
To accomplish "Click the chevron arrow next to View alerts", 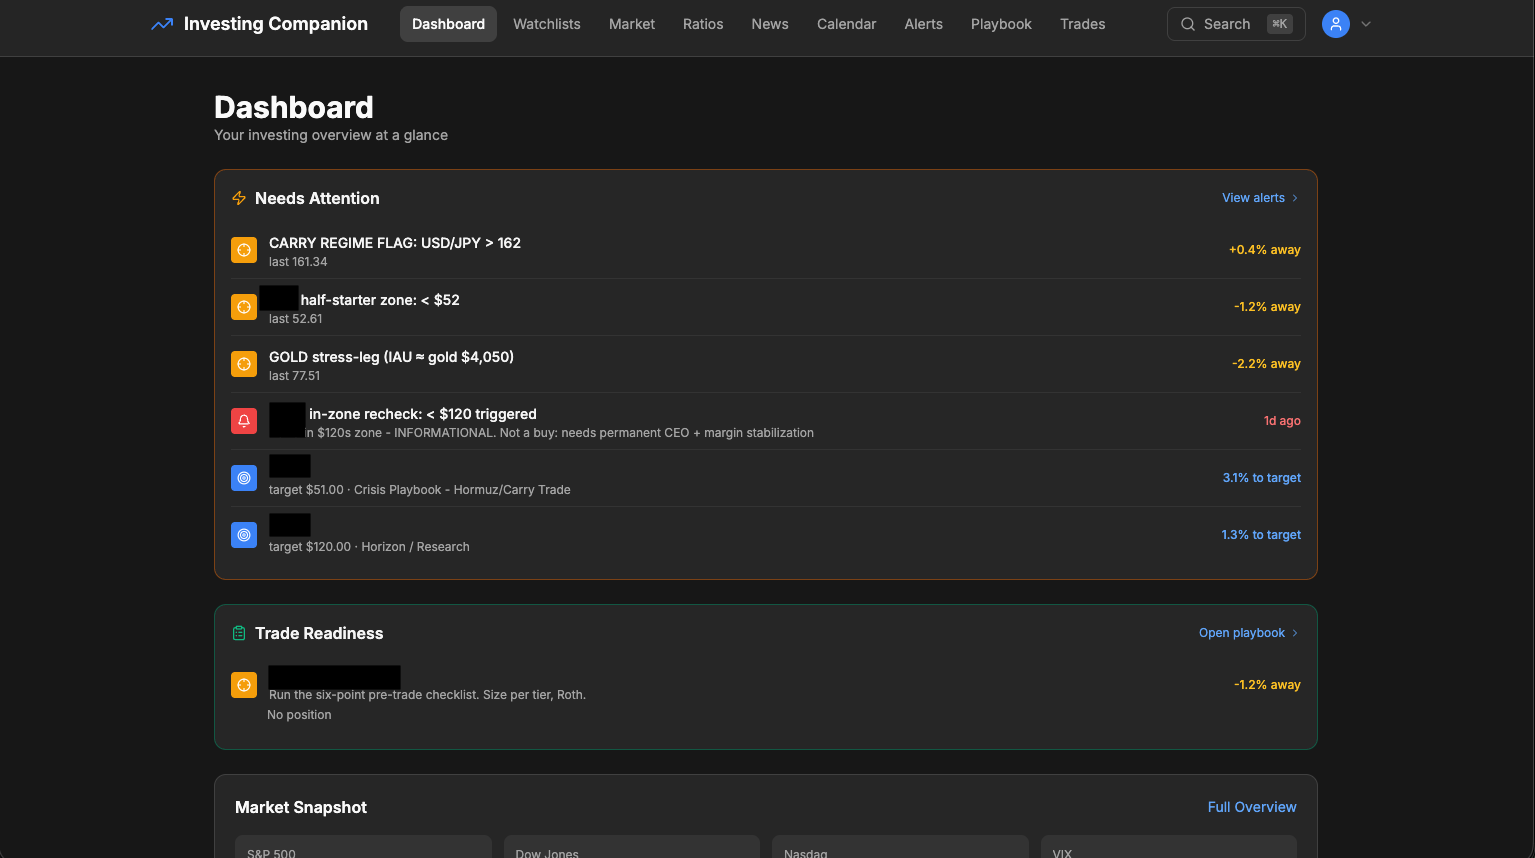I will [1295, 198].
